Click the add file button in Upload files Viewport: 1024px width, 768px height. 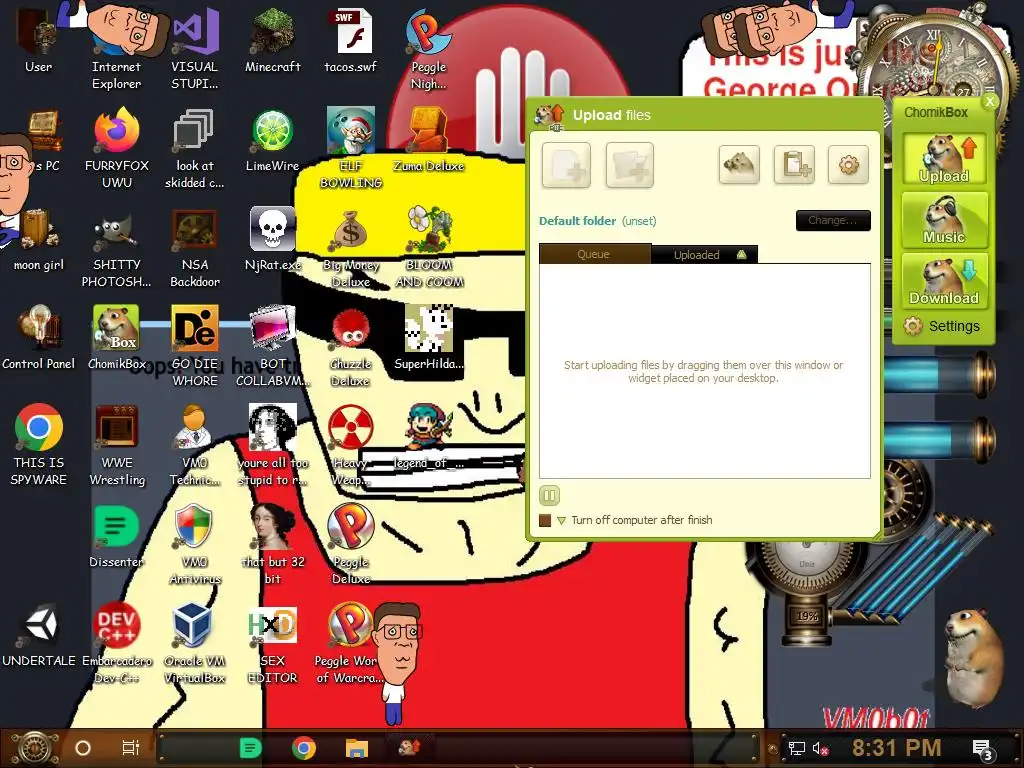tap(566, 165)
